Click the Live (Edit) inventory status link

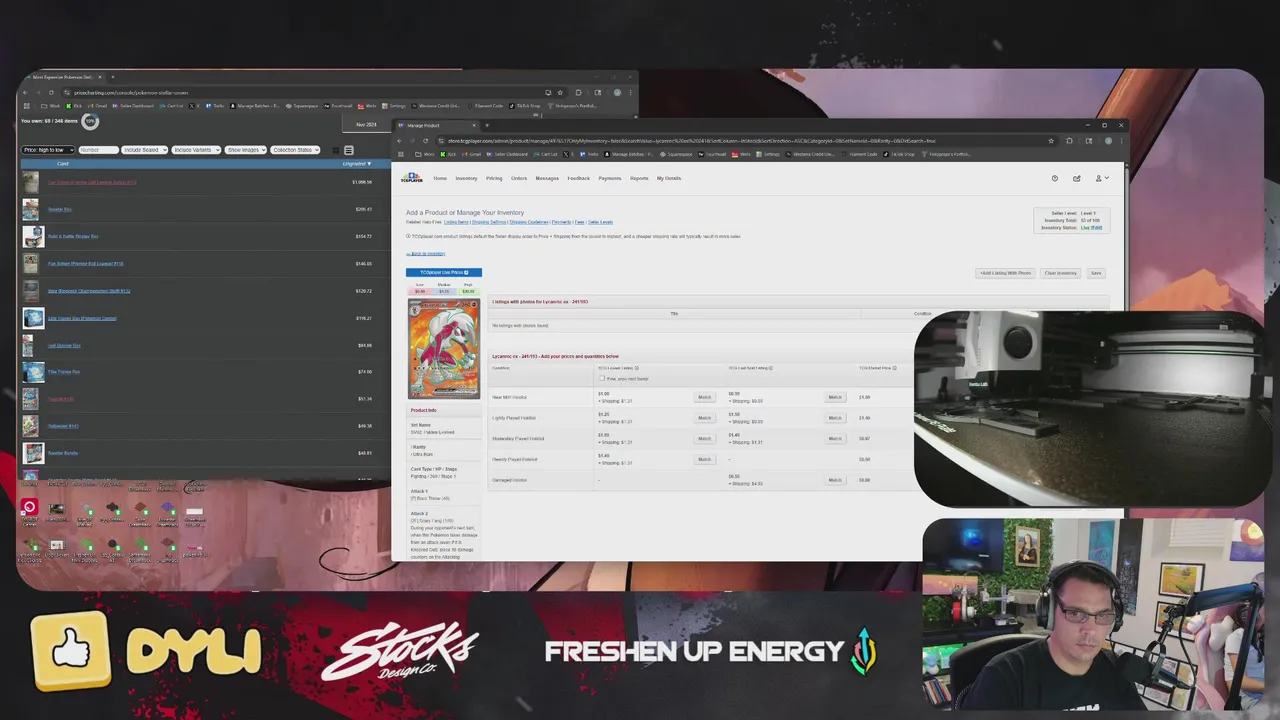[1091, 227]
